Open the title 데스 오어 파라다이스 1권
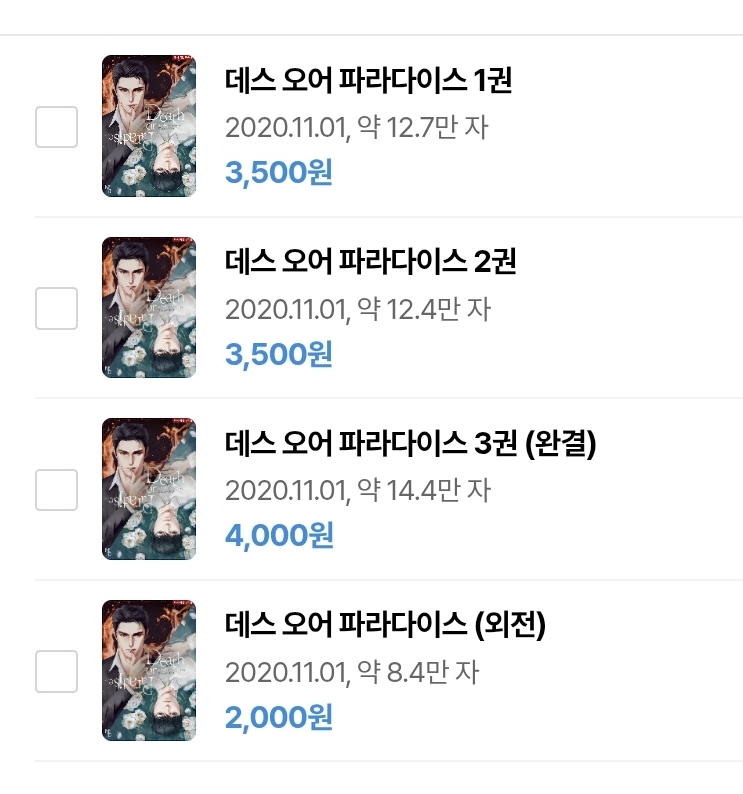Screen dimensions: 743x794 pos(368,81)
